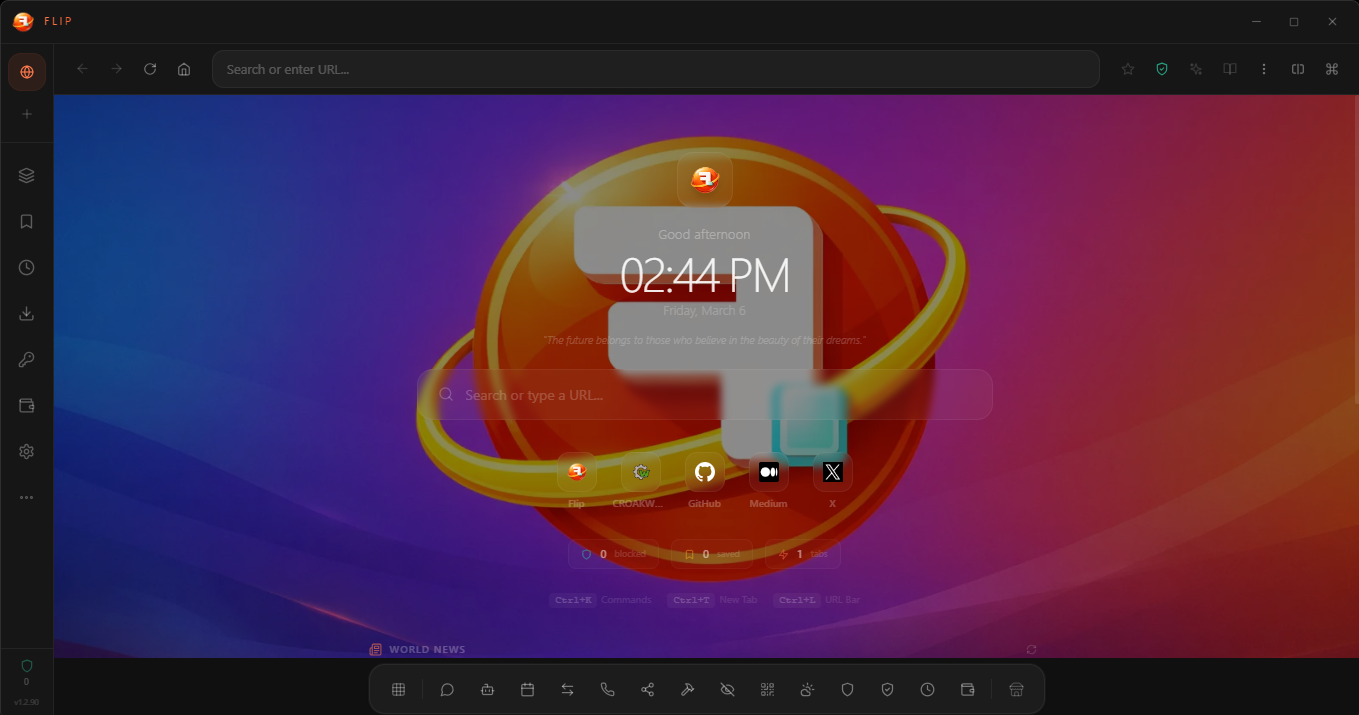
Task: Open the QR code scanner from the dock
Action: (x=767, y=689)
